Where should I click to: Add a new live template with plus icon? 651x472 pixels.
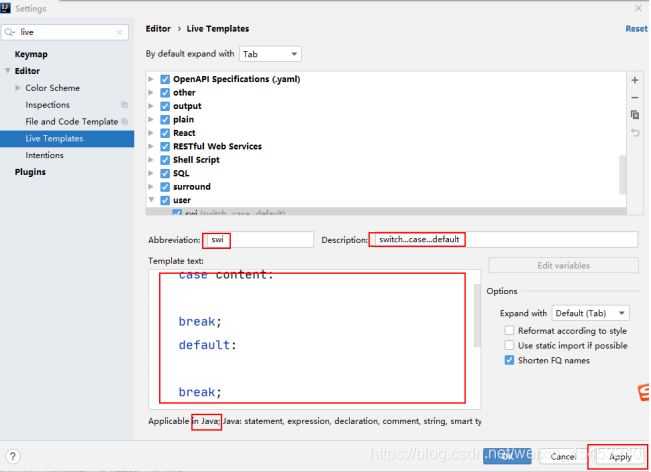point(635,80)
